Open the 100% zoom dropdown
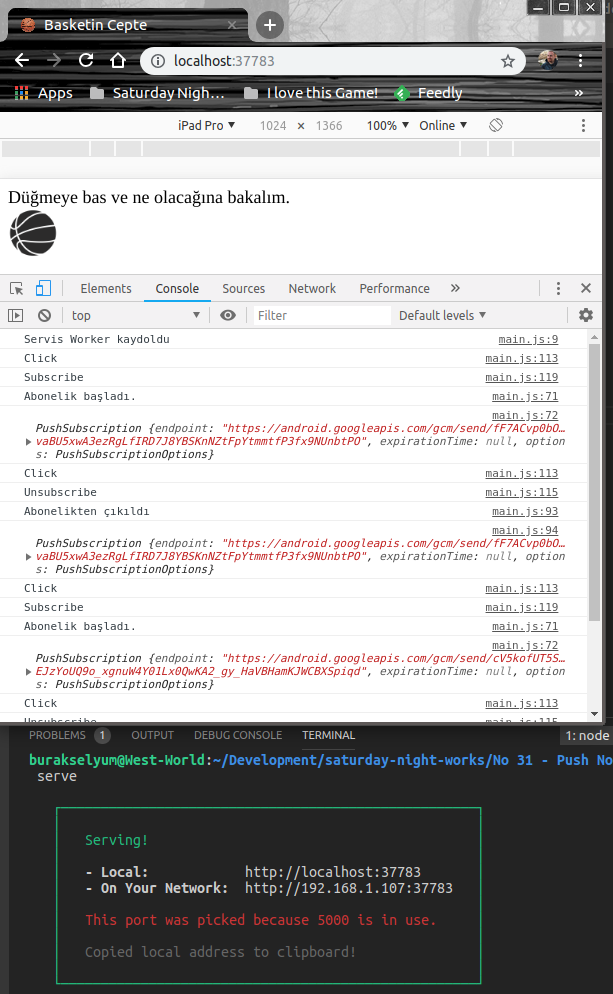 click(388, 125)
